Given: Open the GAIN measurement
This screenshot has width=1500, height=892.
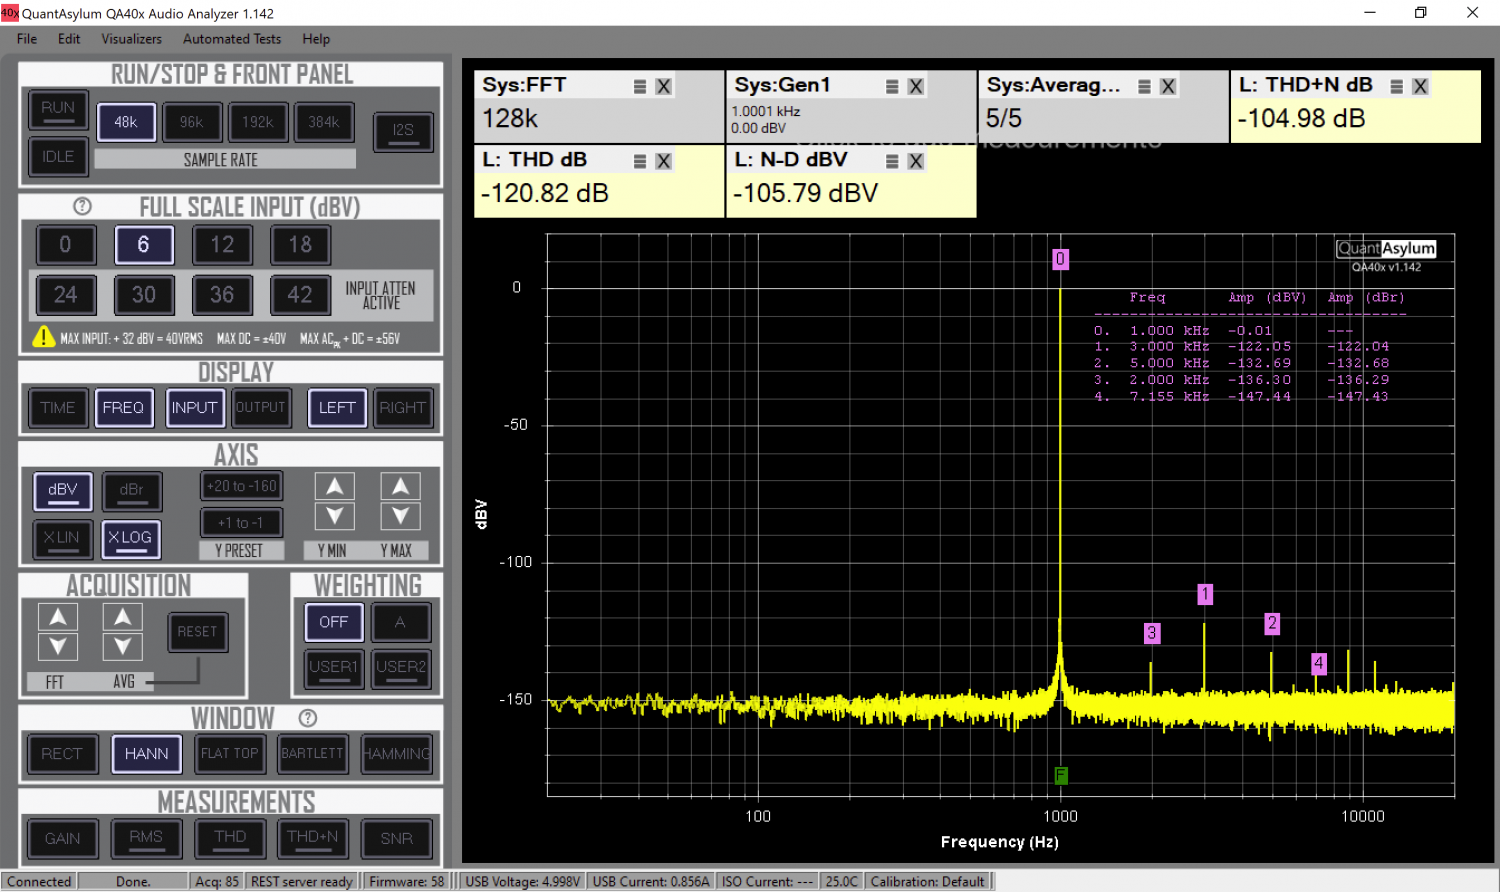Looking at the screenshot, I should [62, 839].
